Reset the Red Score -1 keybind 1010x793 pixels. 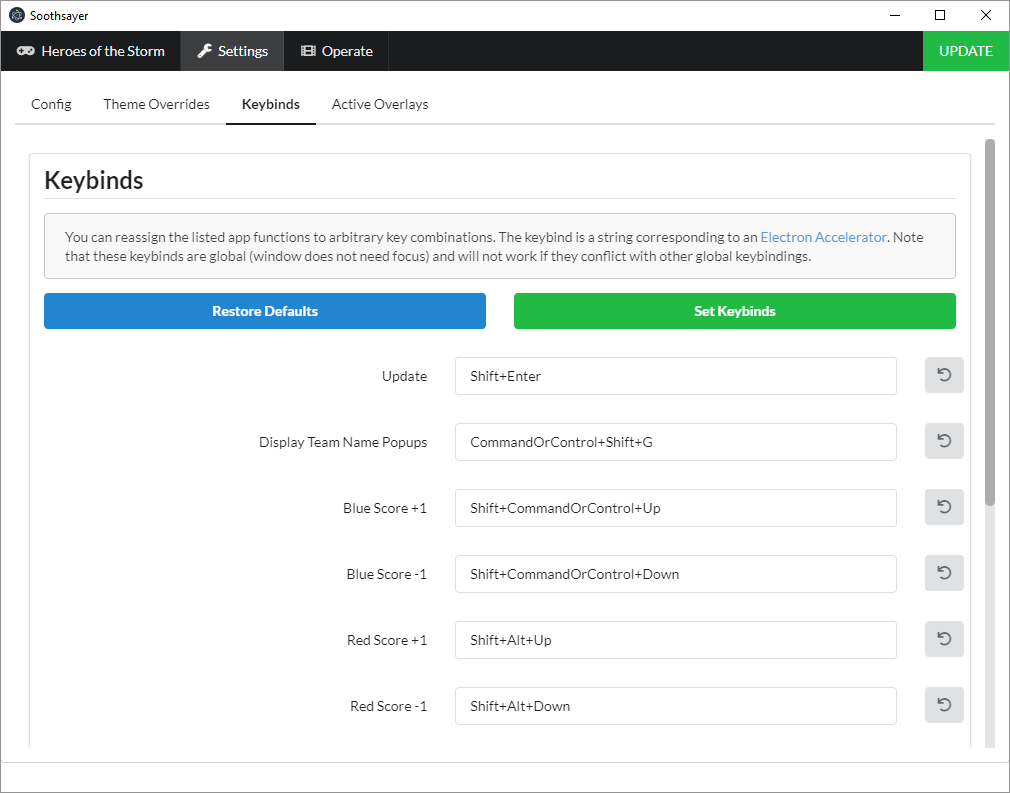point(944,705)
